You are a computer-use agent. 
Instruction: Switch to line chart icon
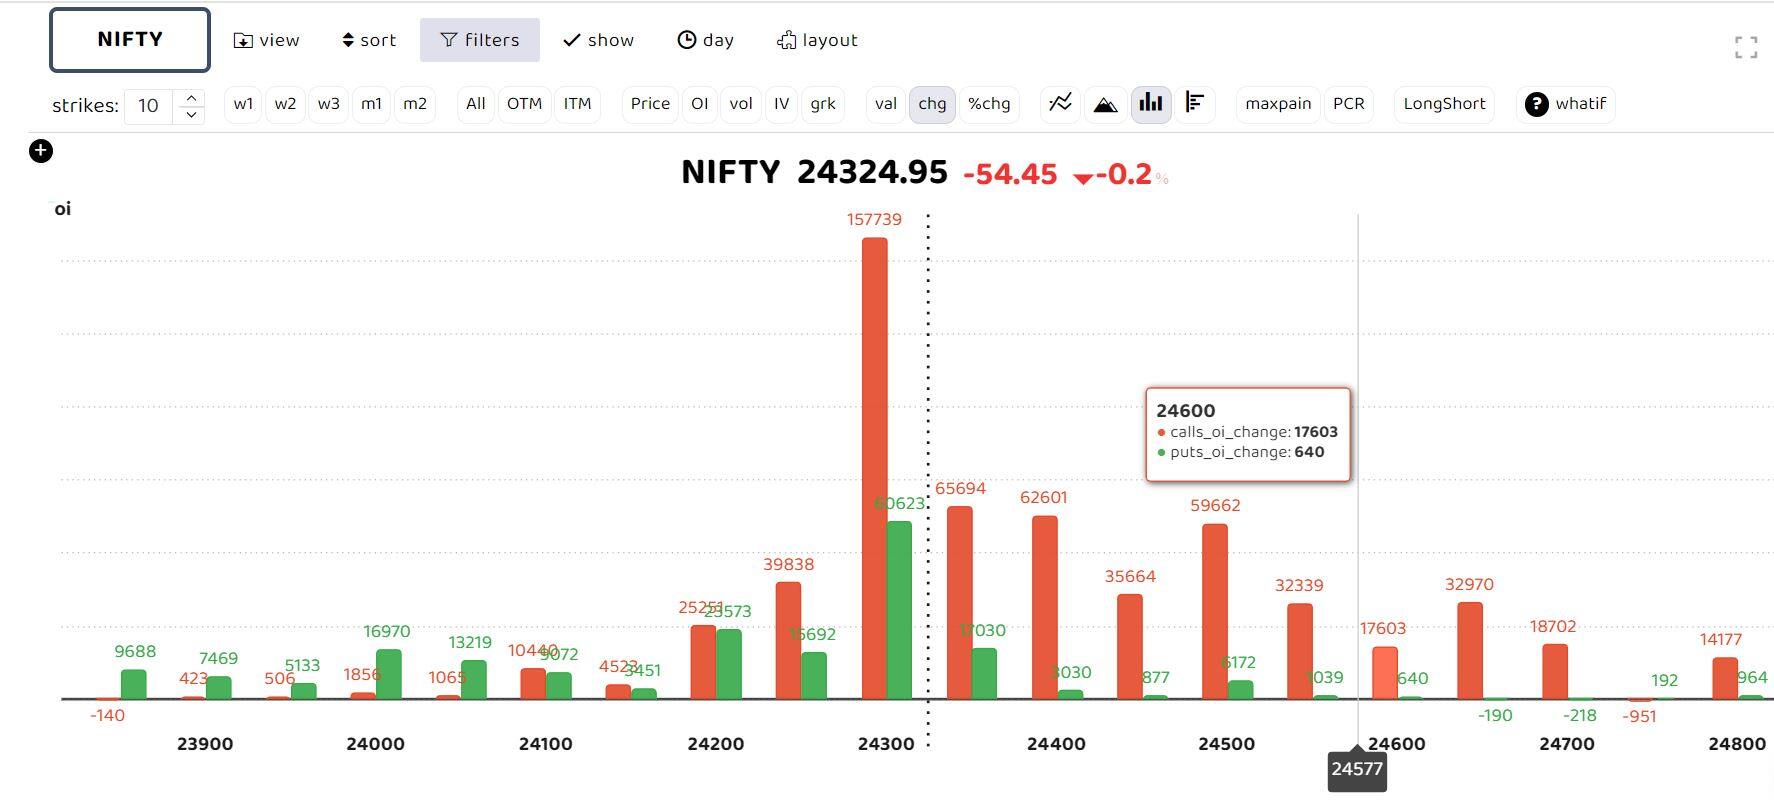(1061, 103)
